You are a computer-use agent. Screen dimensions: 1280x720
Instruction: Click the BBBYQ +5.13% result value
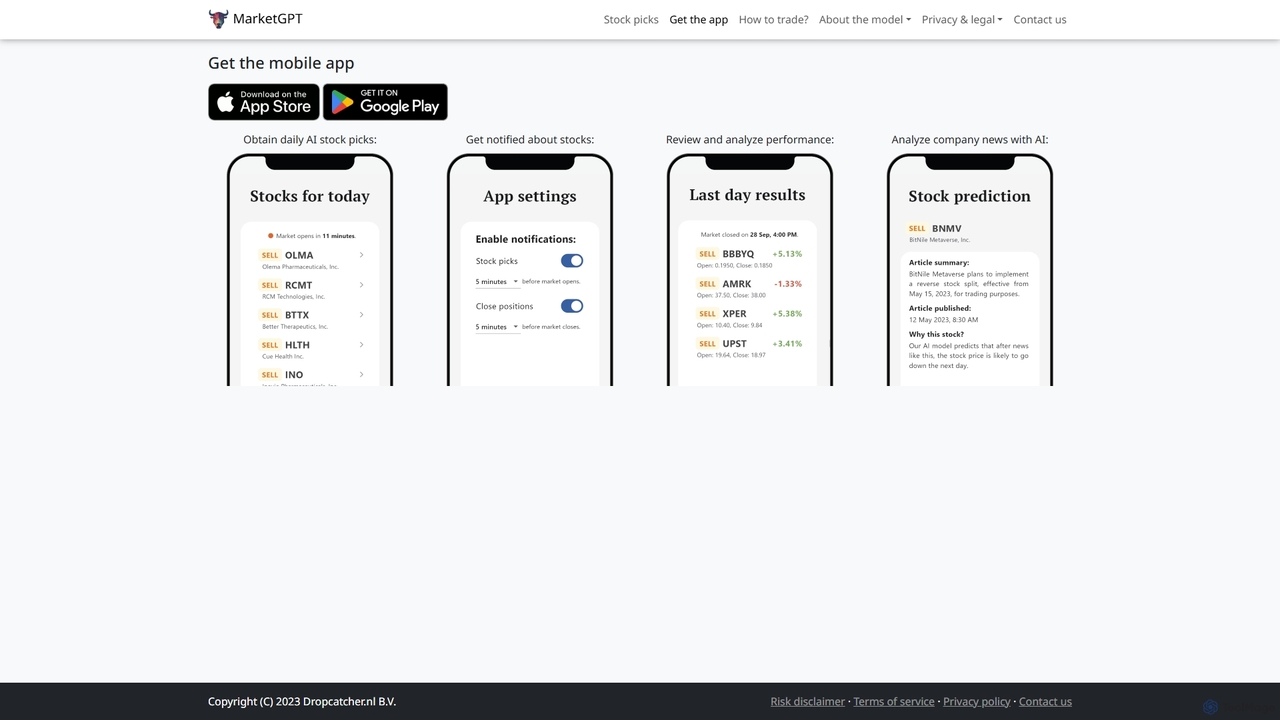click(787, 254)
